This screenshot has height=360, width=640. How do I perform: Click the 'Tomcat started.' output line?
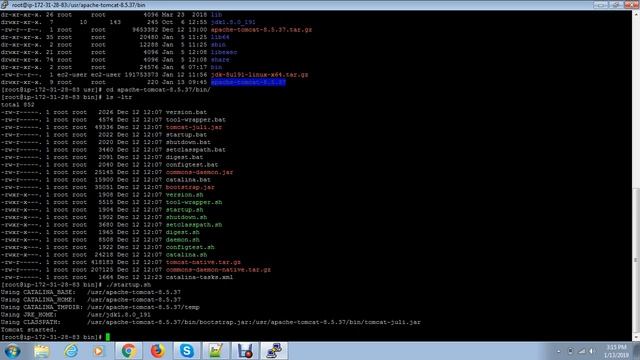[29, 330]
